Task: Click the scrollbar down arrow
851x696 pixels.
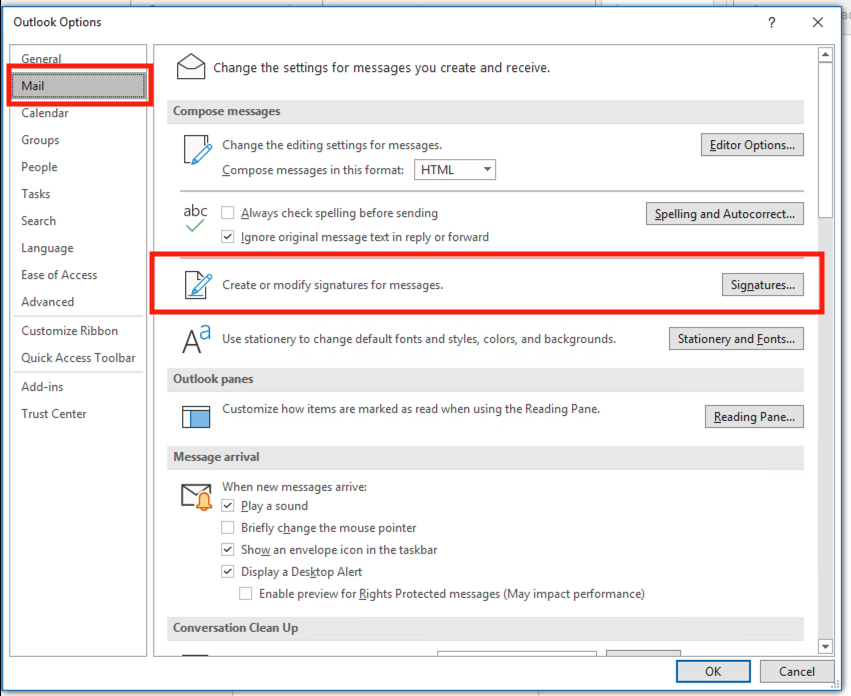Action: click(825, 646)
